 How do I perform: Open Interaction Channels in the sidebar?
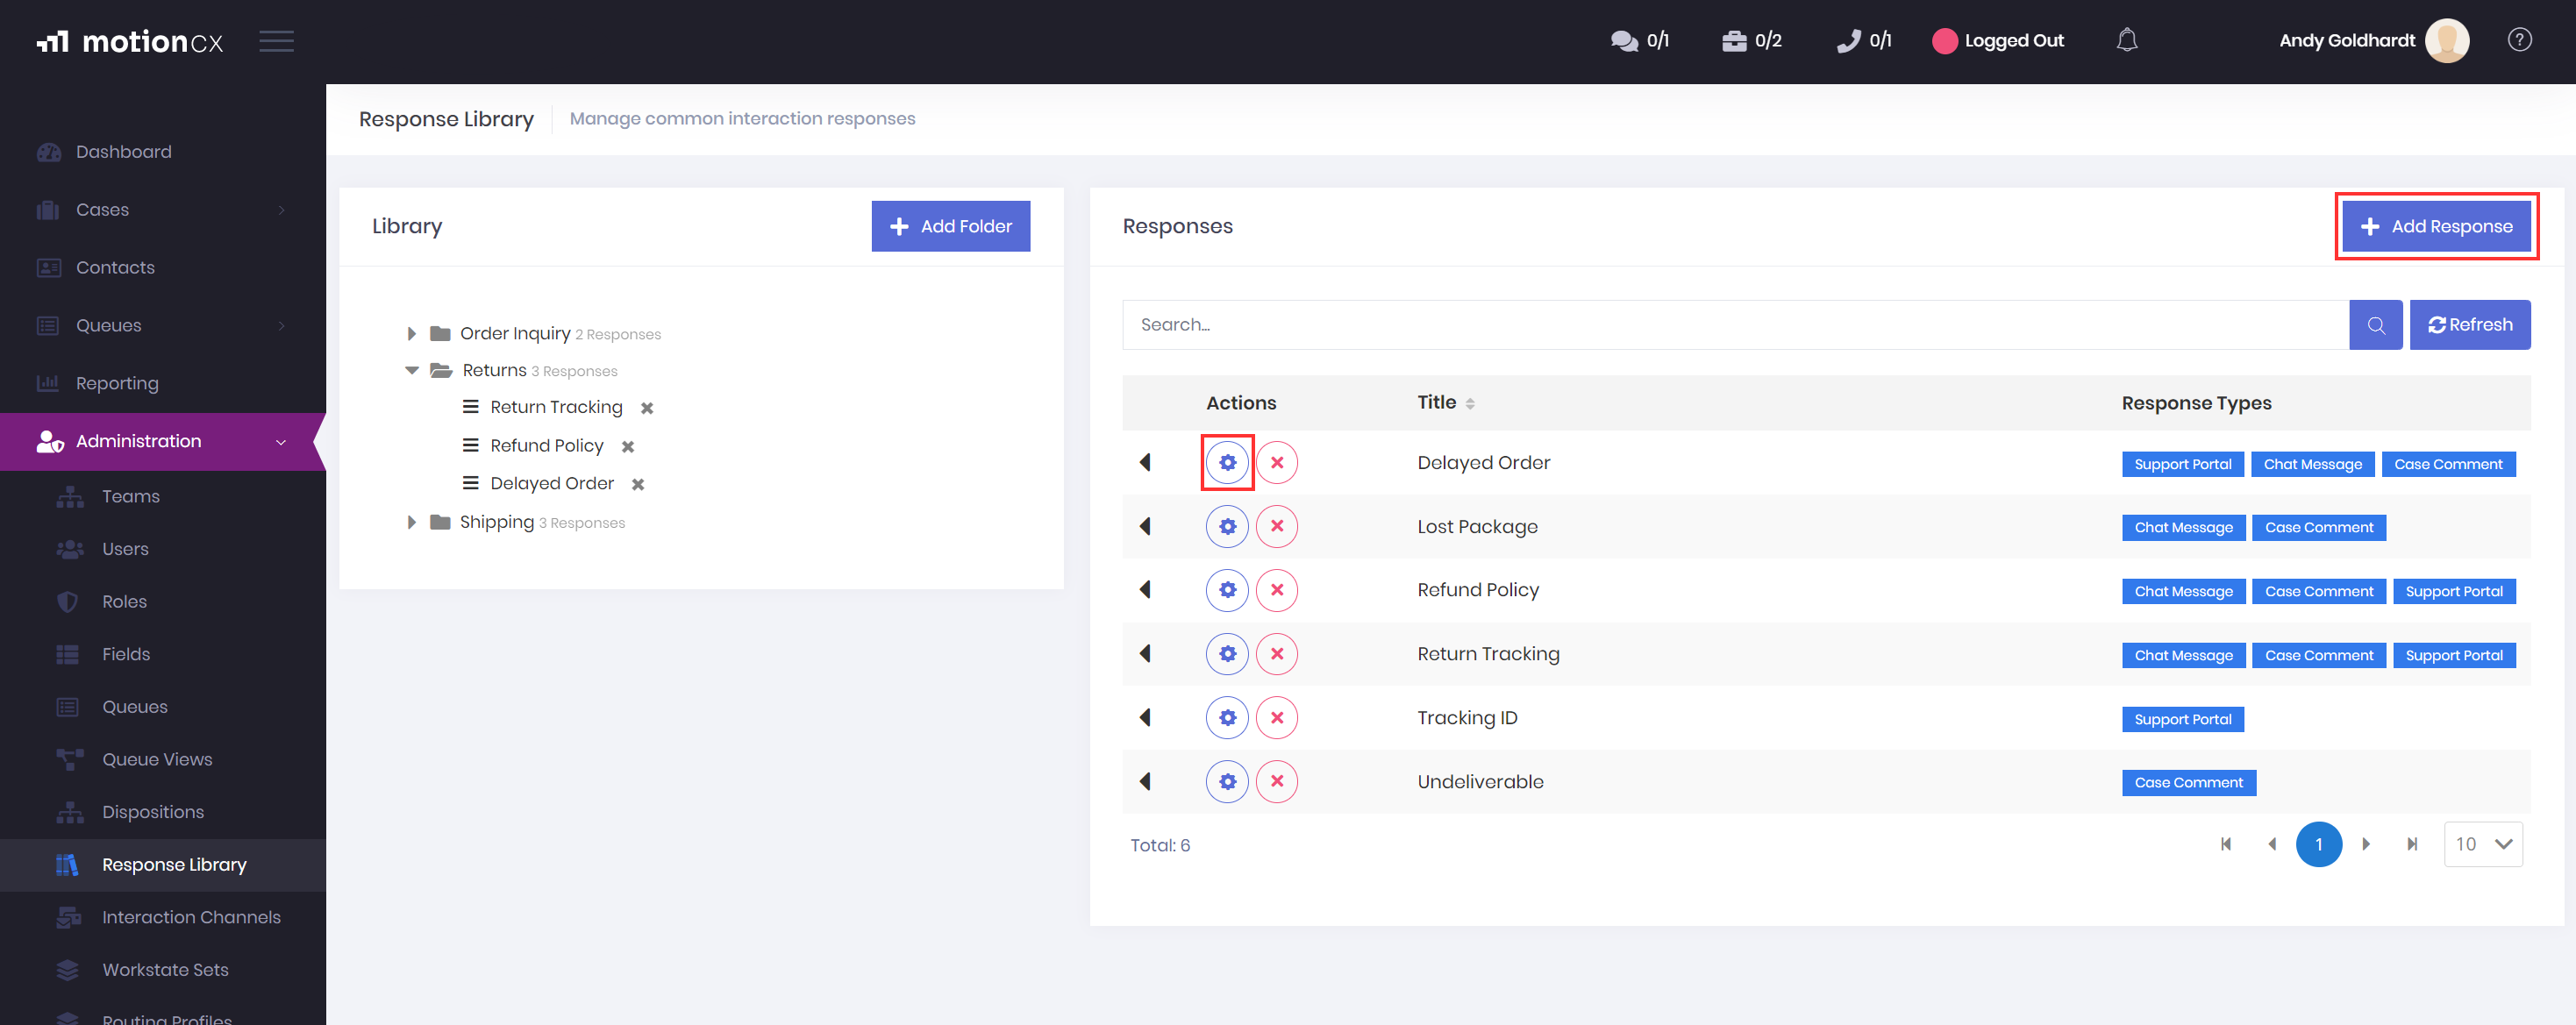[191, 918]
